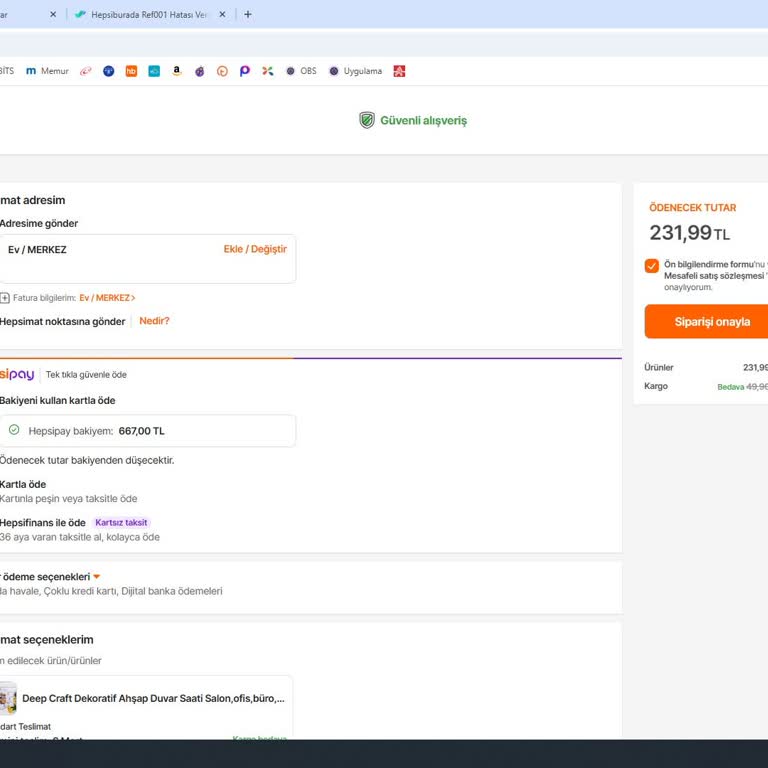Open the dark blue round bookmark icon
The height and width of the screenshot is (768, 768).
pyautogui.click(x=109, y=71)
